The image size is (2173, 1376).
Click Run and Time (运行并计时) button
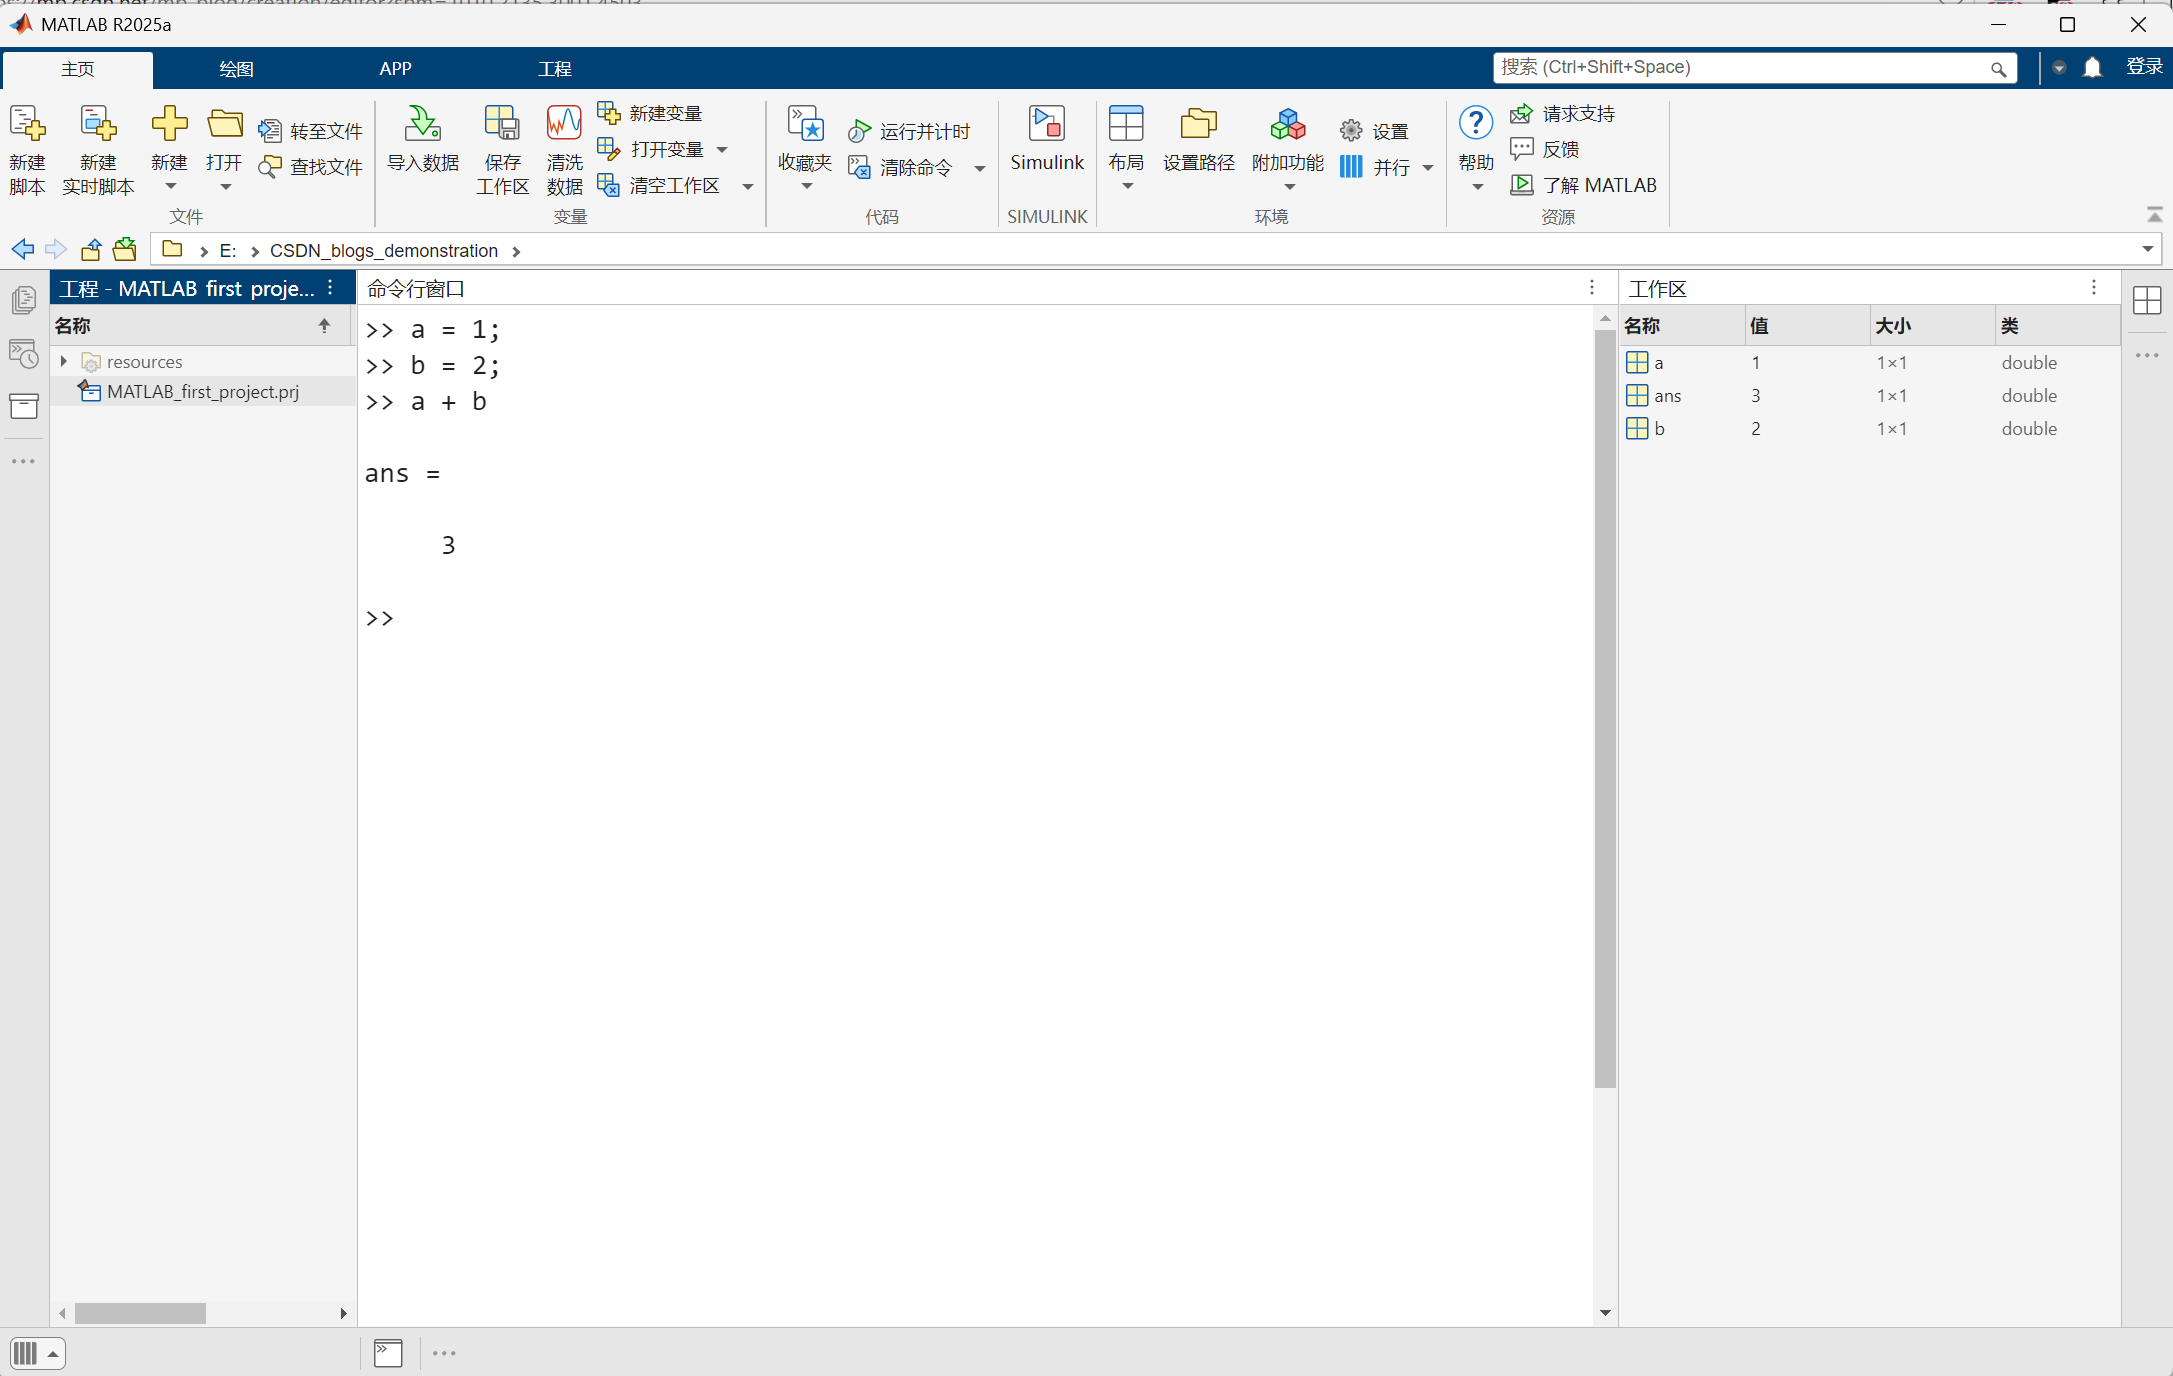pos(910,131)
